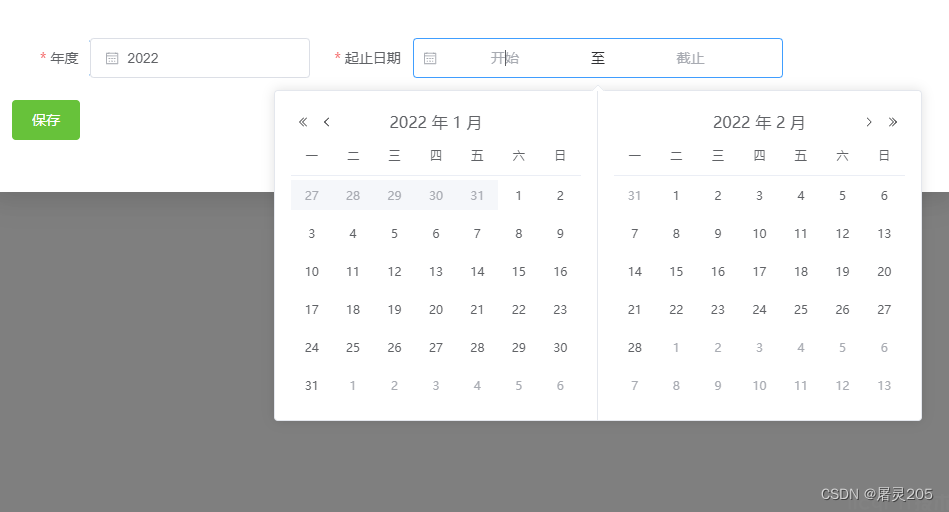Image resolution: width=949 pixels, height=512 pixels.
Task: Click the green 保存 button
Action: click(x=46, y=120)
